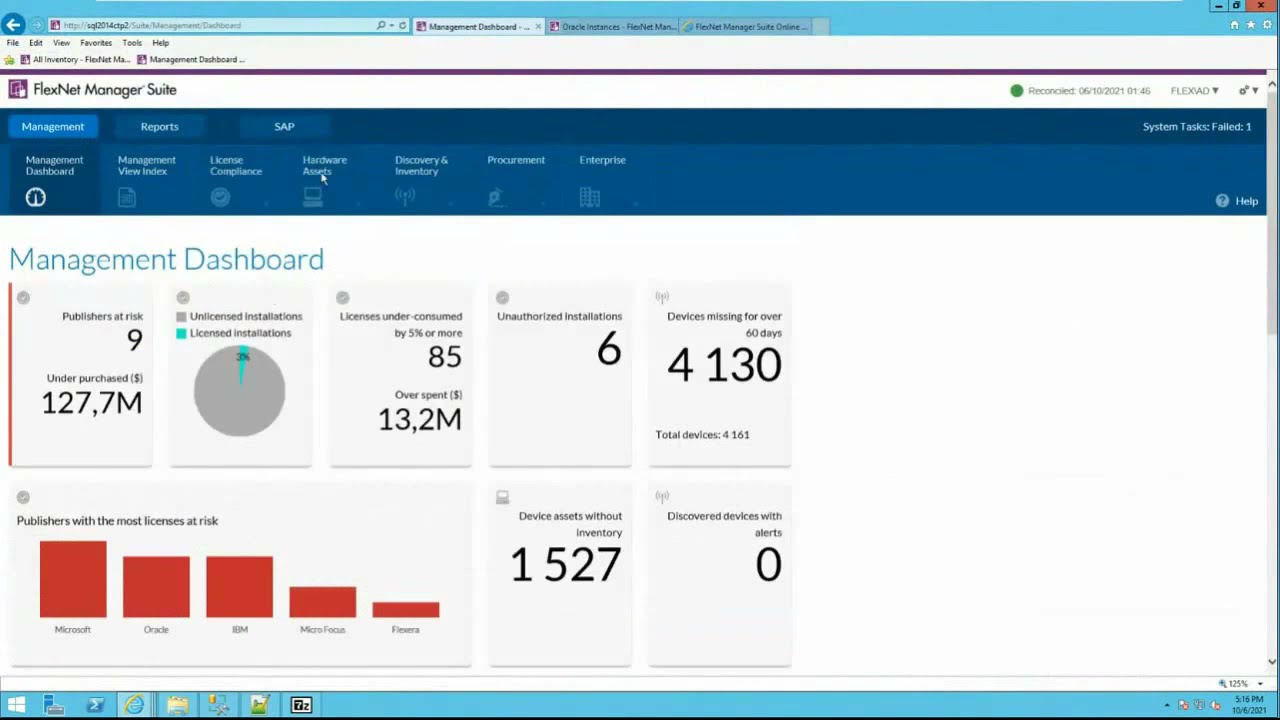Click the Unauthorized installations count 6
Screen dimensions: 1280x720
click(x=609, y=350)
